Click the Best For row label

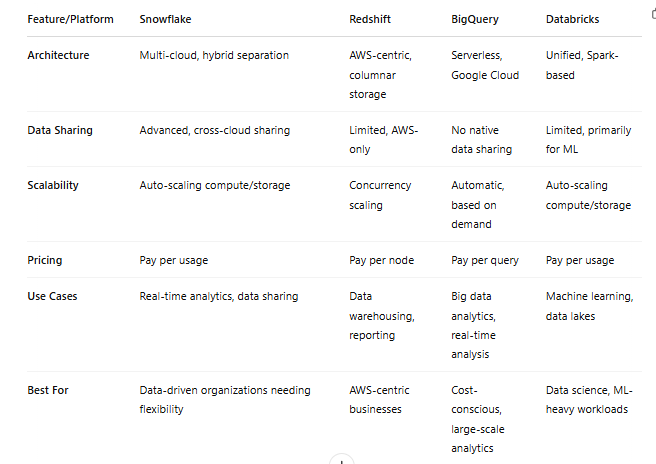point(48,390)
